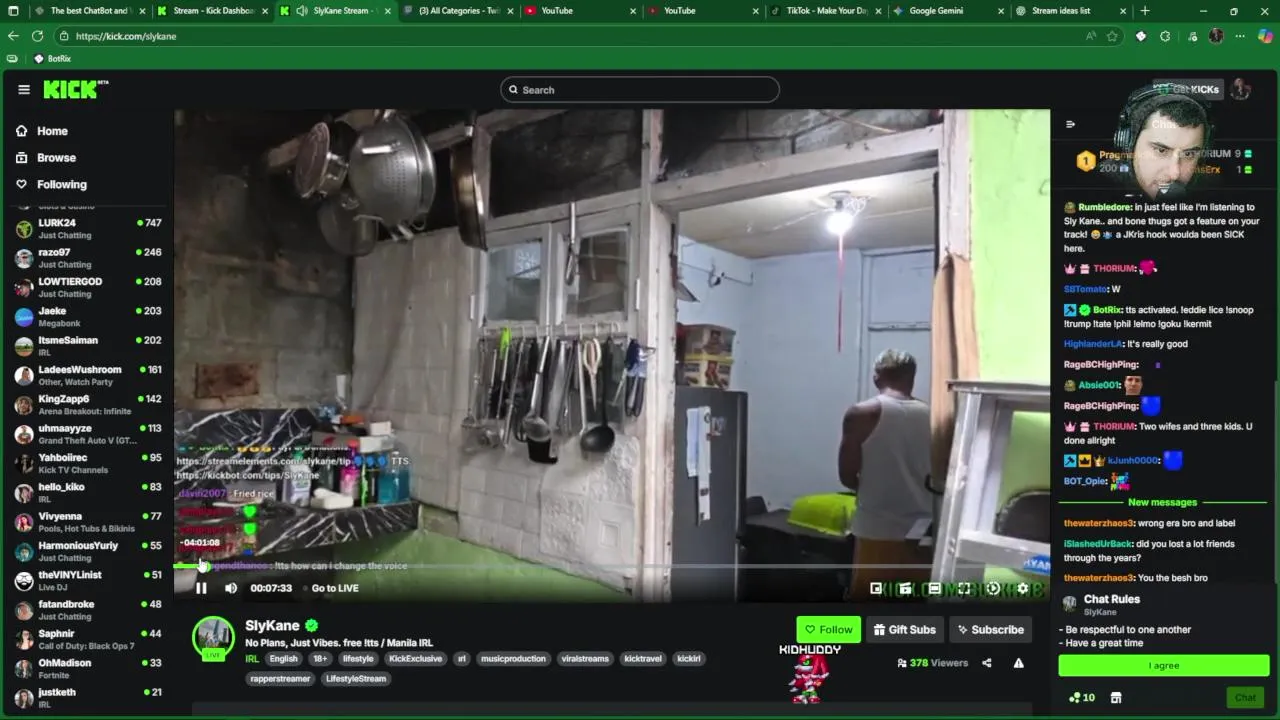Viewport: 1280px width, 720px height.
Task: Open Vivyenna channel in sidebar
Action: tap(87, 522)
